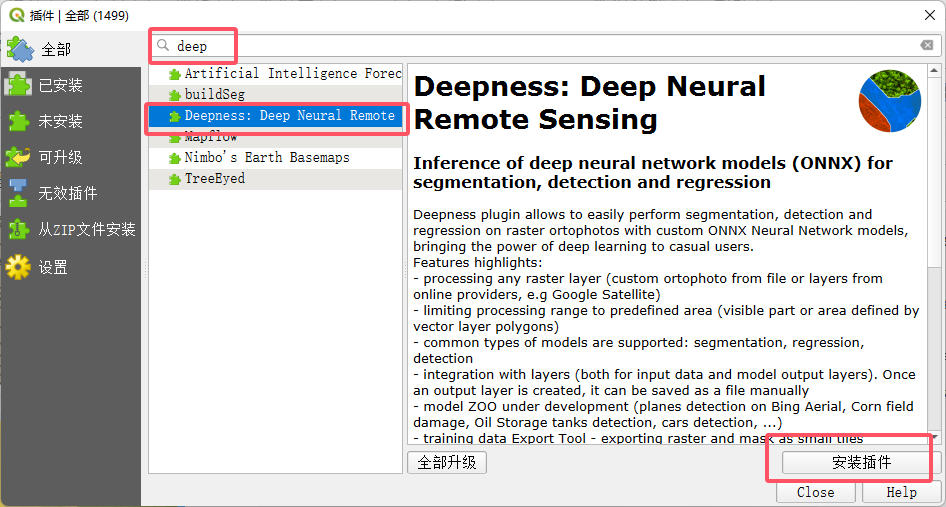Click the 全部升级 button
This screenshot has height=507, width=946.
pyautogui.click(x=447, y=463)
